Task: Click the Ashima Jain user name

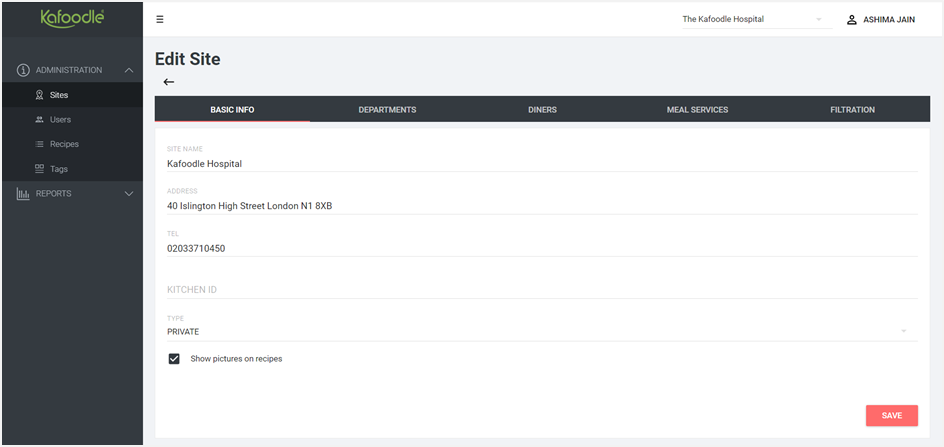Action: coord(889,20)
